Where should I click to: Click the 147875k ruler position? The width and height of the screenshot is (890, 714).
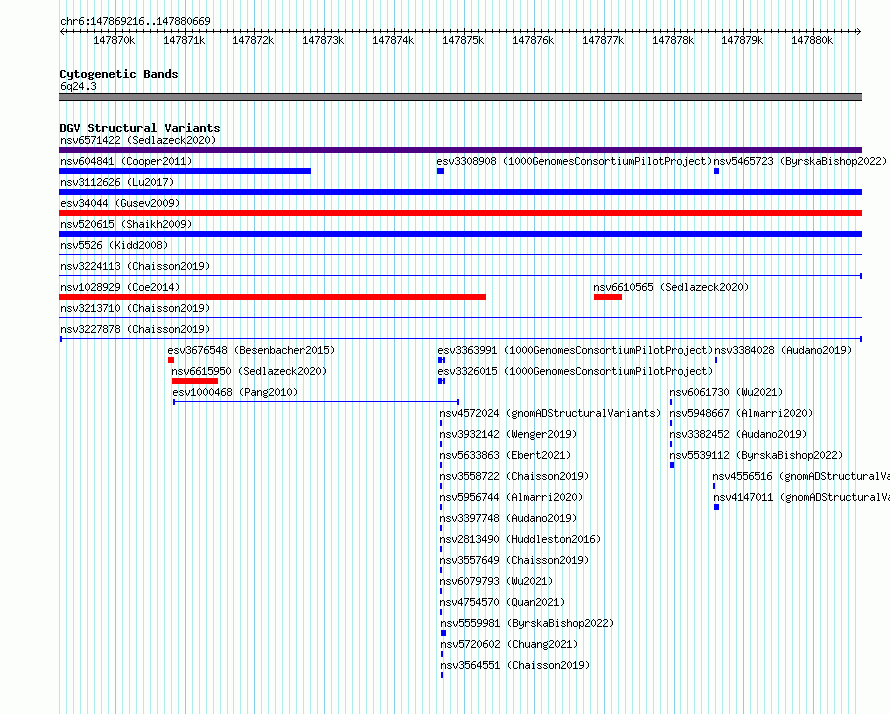coord(463,40)
